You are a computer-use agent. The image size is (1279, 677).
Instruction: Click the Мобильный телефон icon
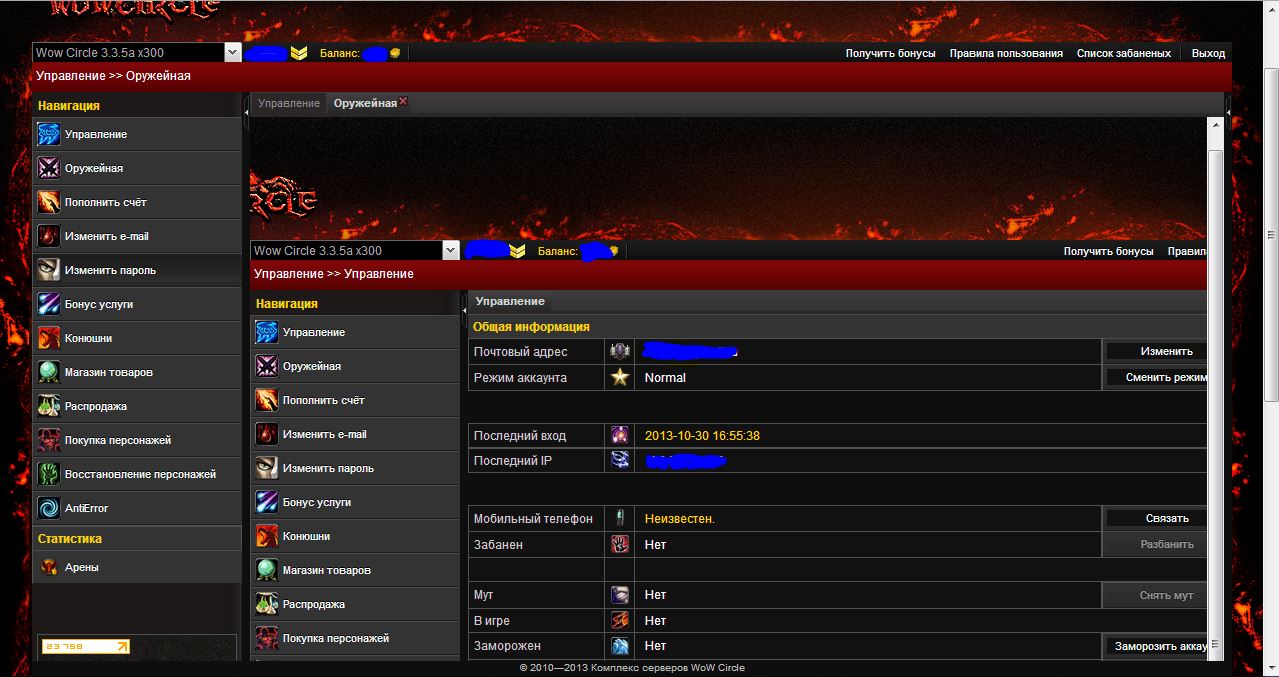click(x=620, y=518)
